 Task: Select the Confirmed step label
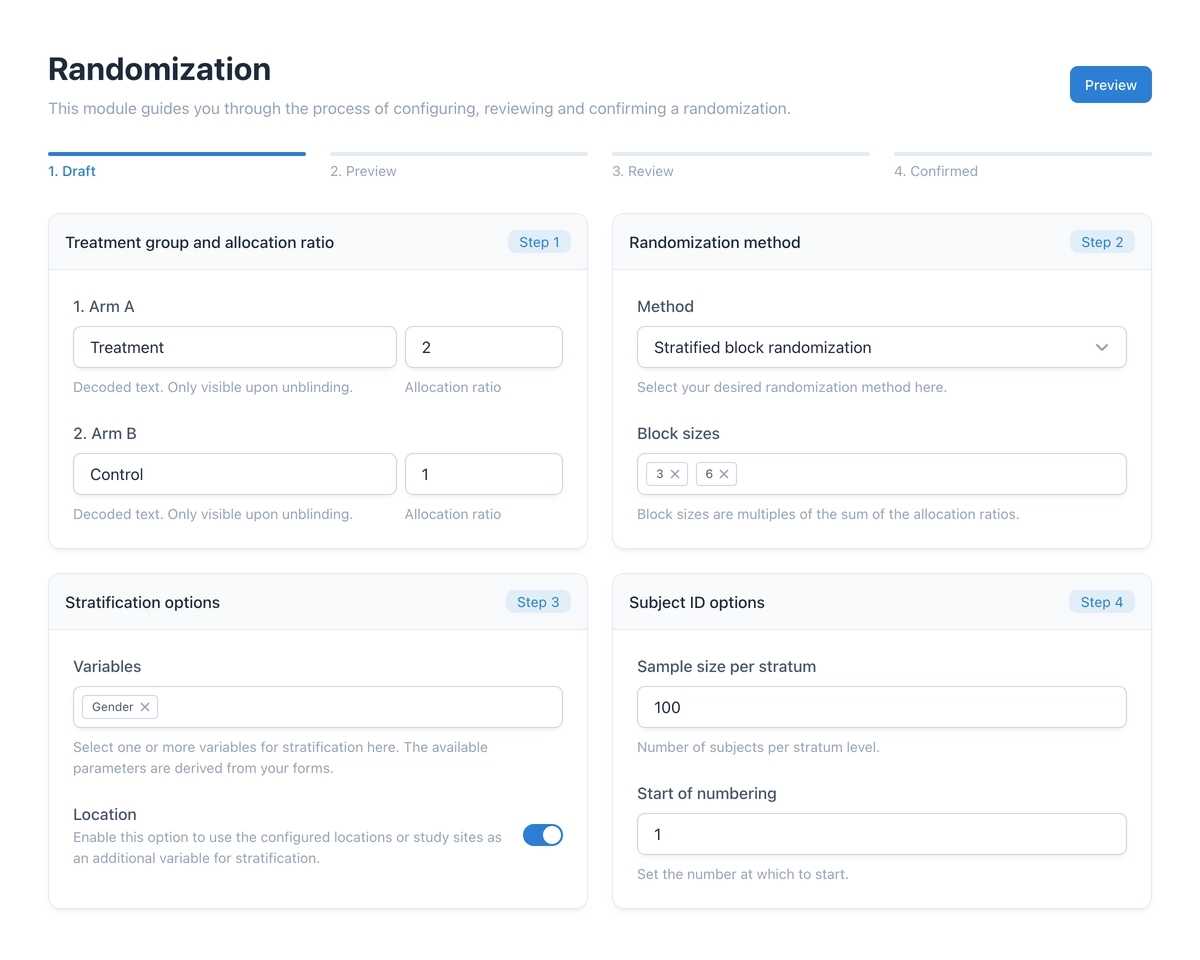tap(936, 170)
